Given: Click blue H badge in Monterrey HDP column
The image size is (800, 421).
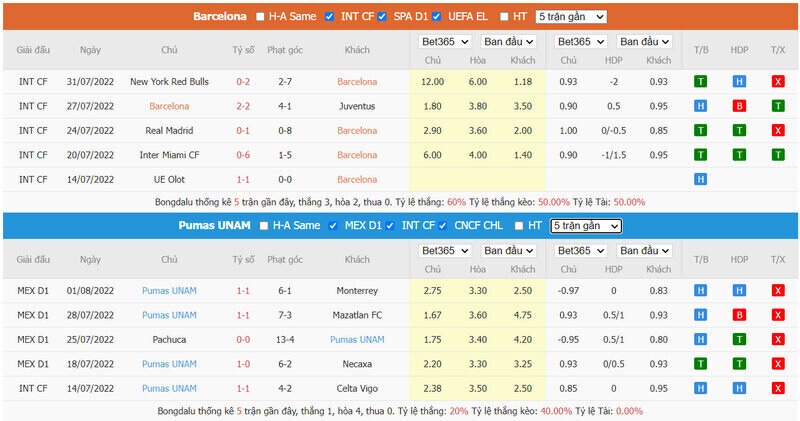Looking at the screenshot, I should [x=739, y=291].
